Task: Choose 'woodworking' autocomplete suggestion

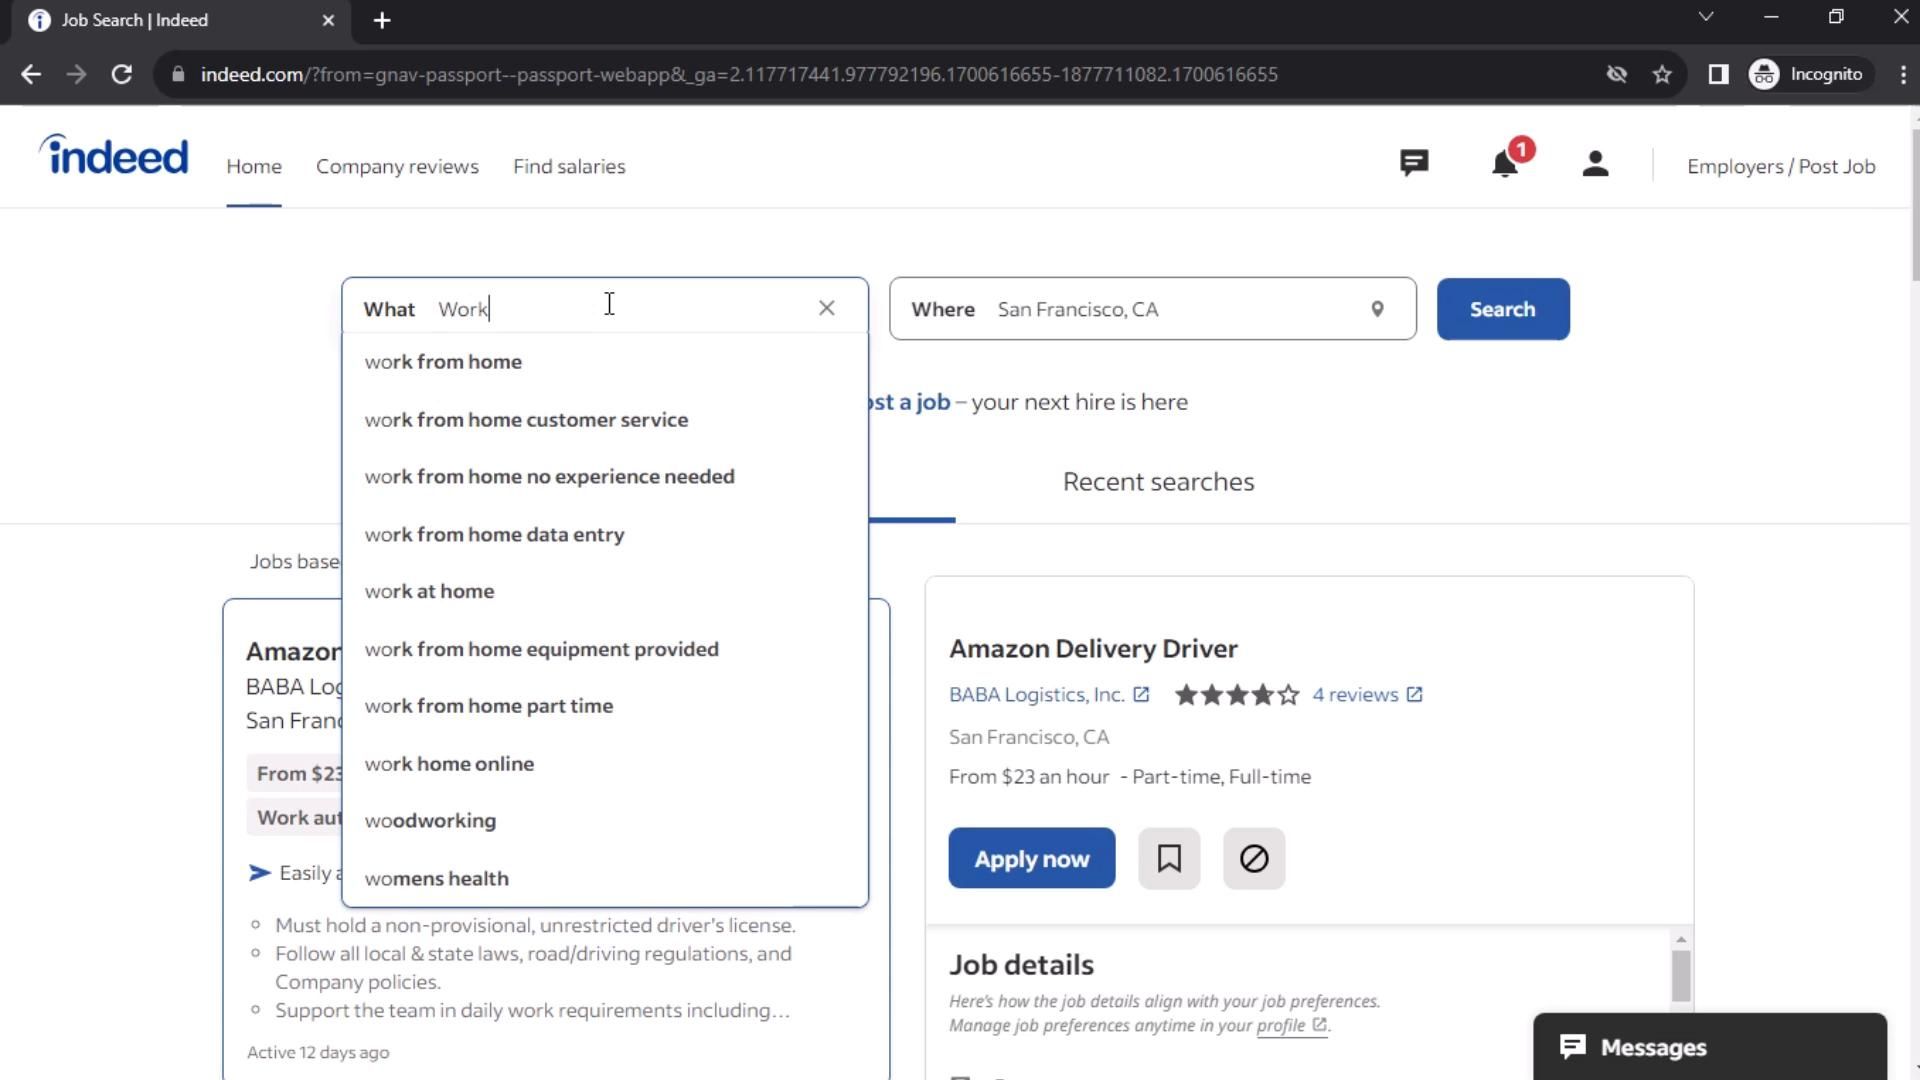Action: [430, 821]
